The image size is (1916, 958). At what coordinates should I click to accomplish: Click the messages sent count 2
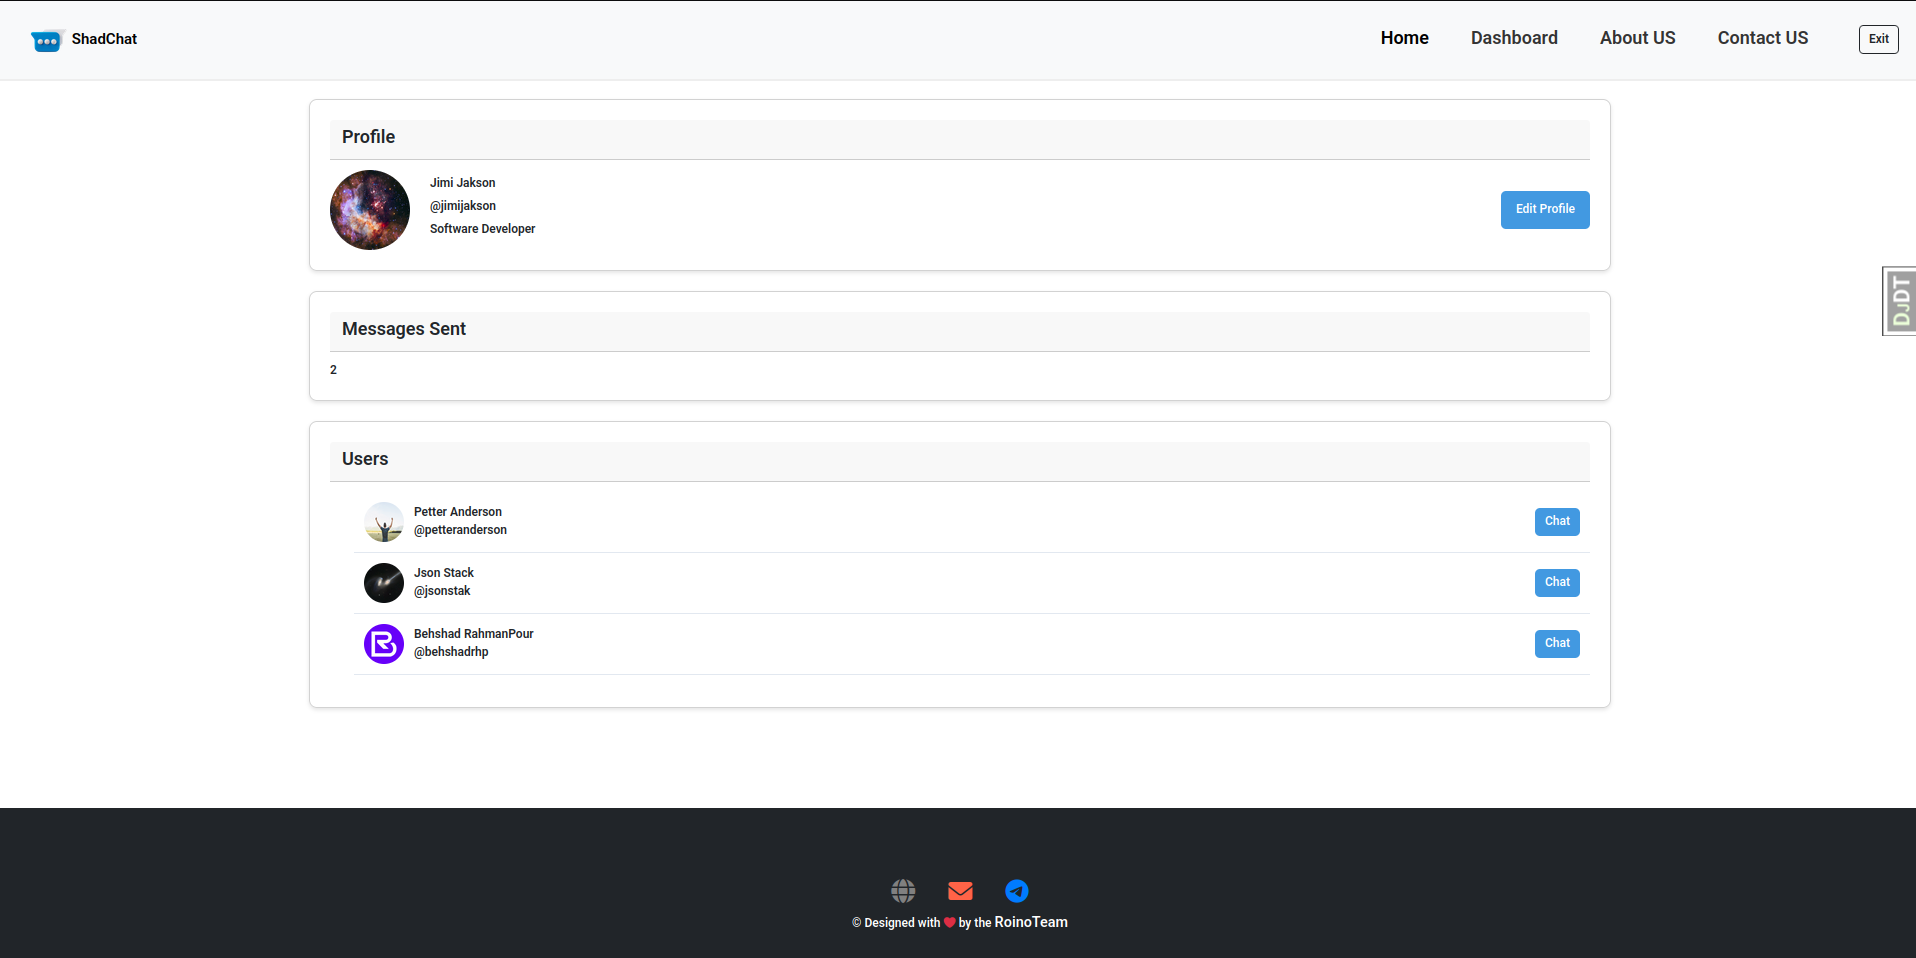click(x=334, y=370)
